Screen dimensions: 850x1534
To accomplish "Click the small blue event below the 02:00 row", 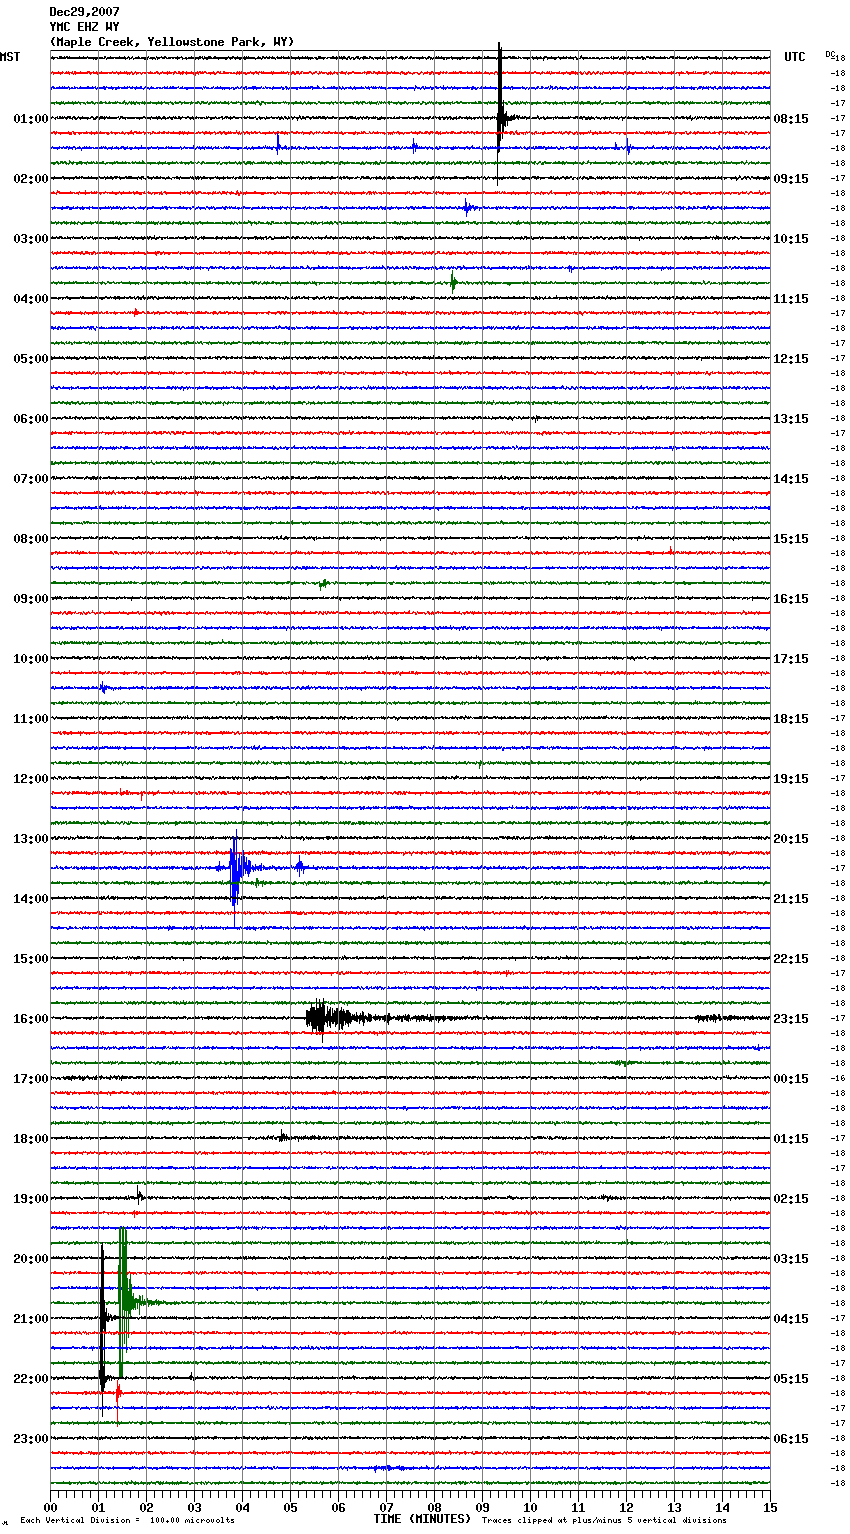I will pyautogui.click(x=467, y=208).
